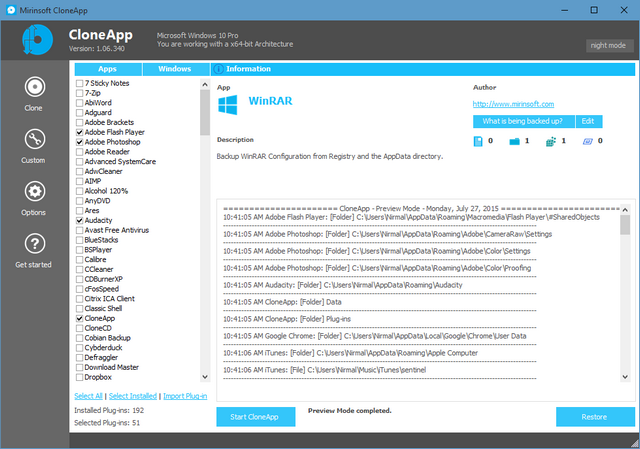Click log pane scroll down arrow

click(x=625, y=377)
